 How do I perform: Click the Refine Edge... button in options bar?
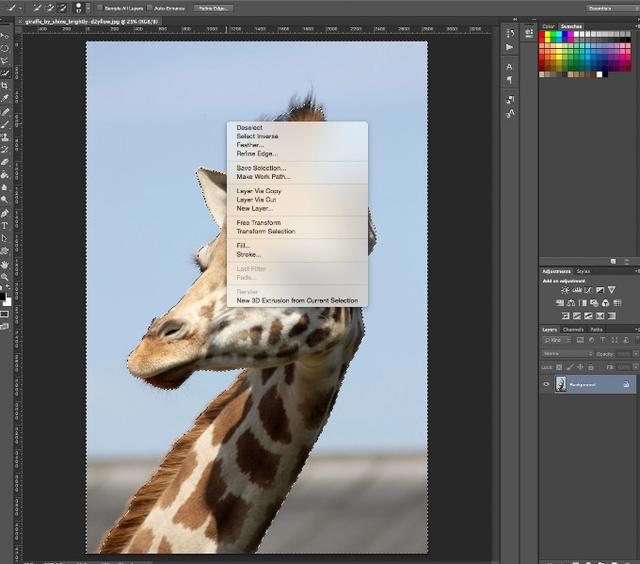(212, 8)
